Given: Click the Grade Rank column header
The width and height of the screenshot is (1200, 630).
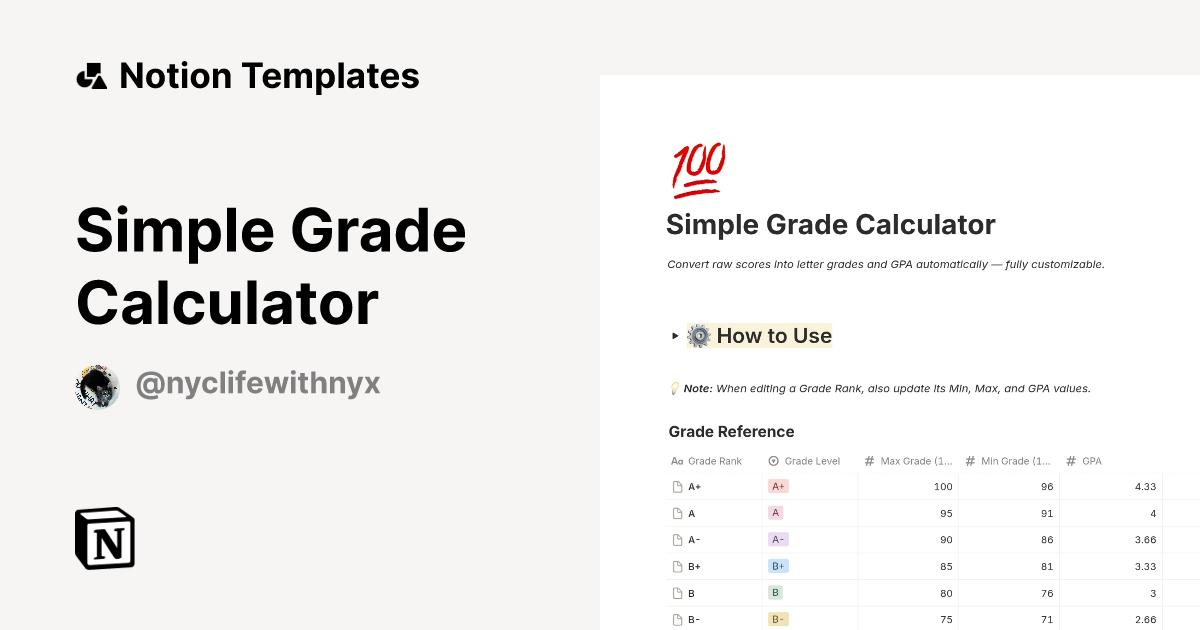Looking at the screenshot, I should coord(714,461).
